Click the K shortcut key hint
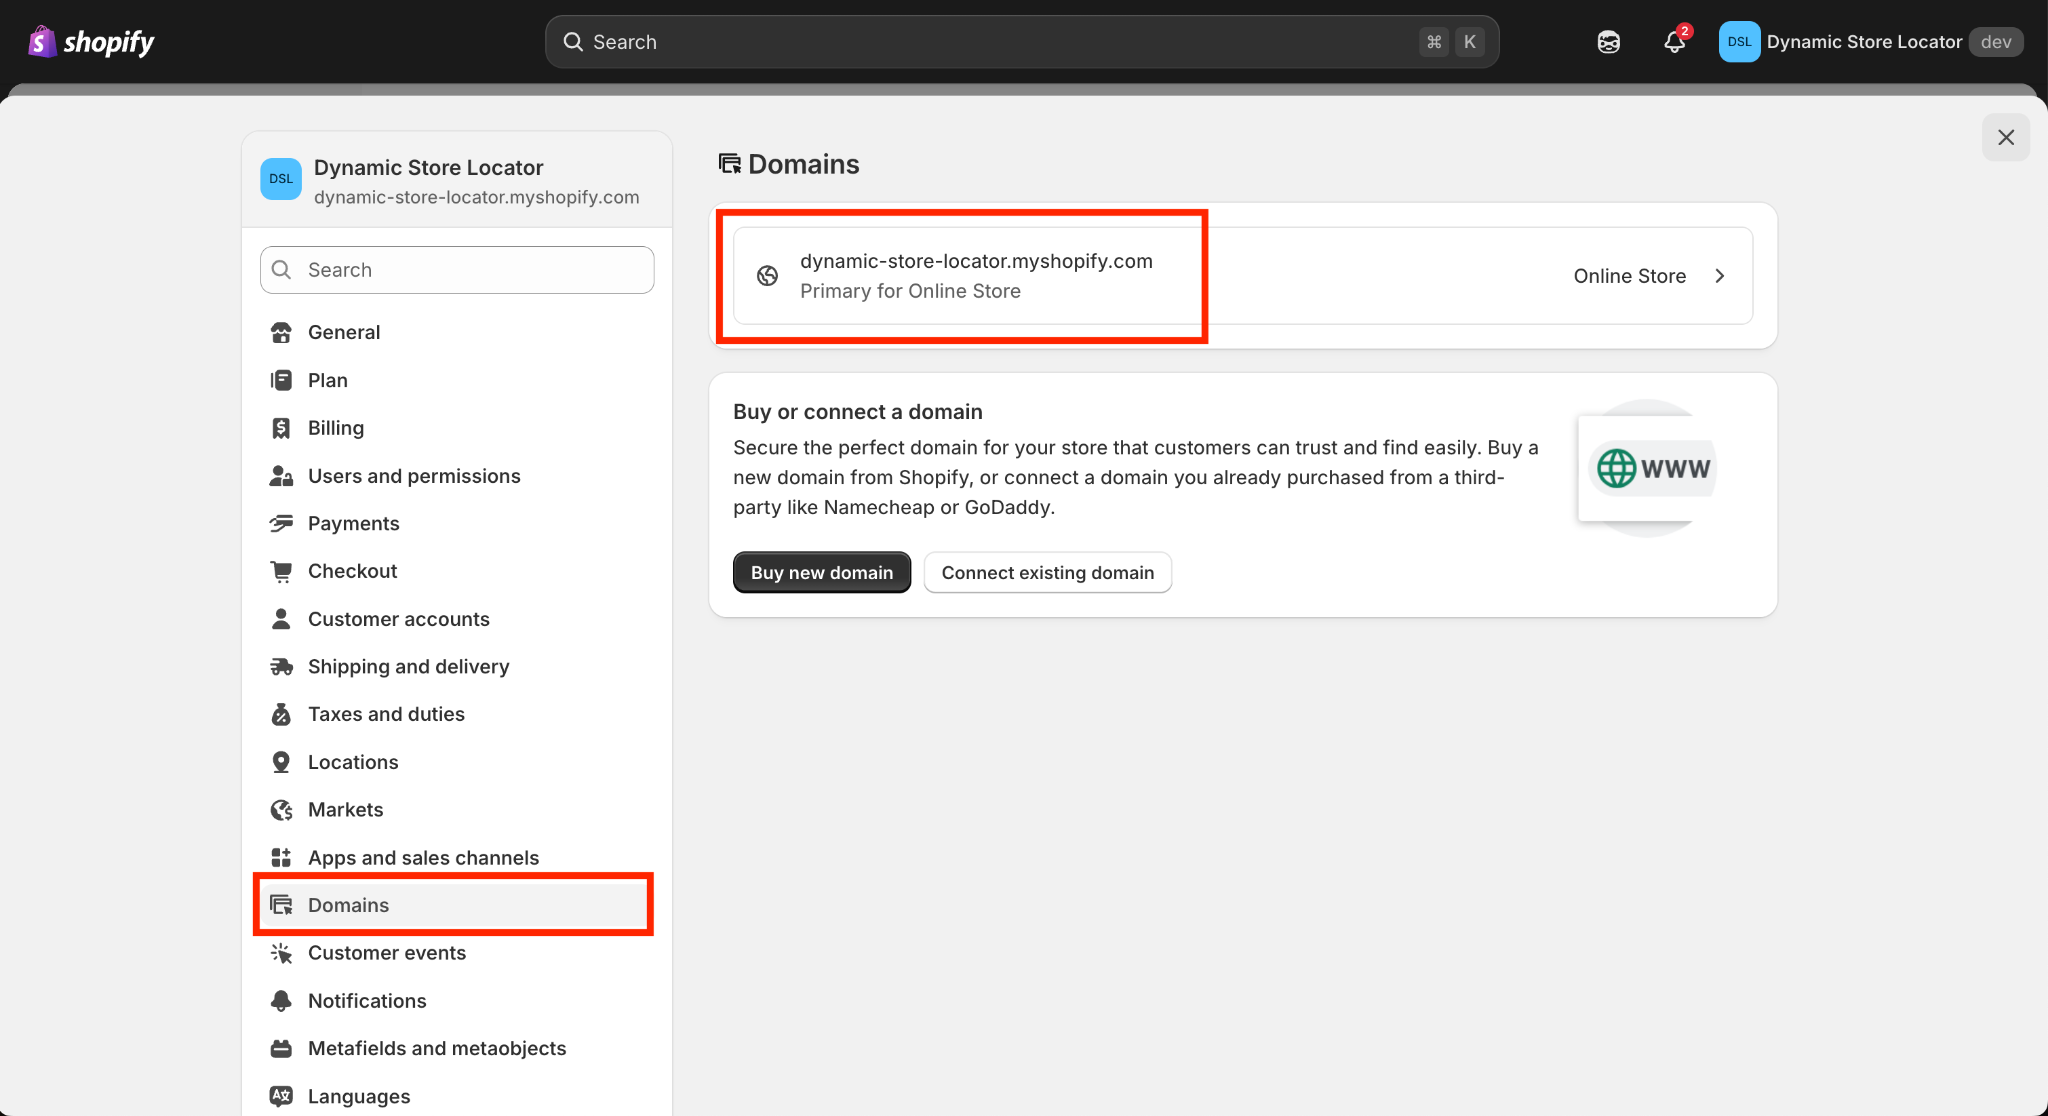 [1470, 42]
